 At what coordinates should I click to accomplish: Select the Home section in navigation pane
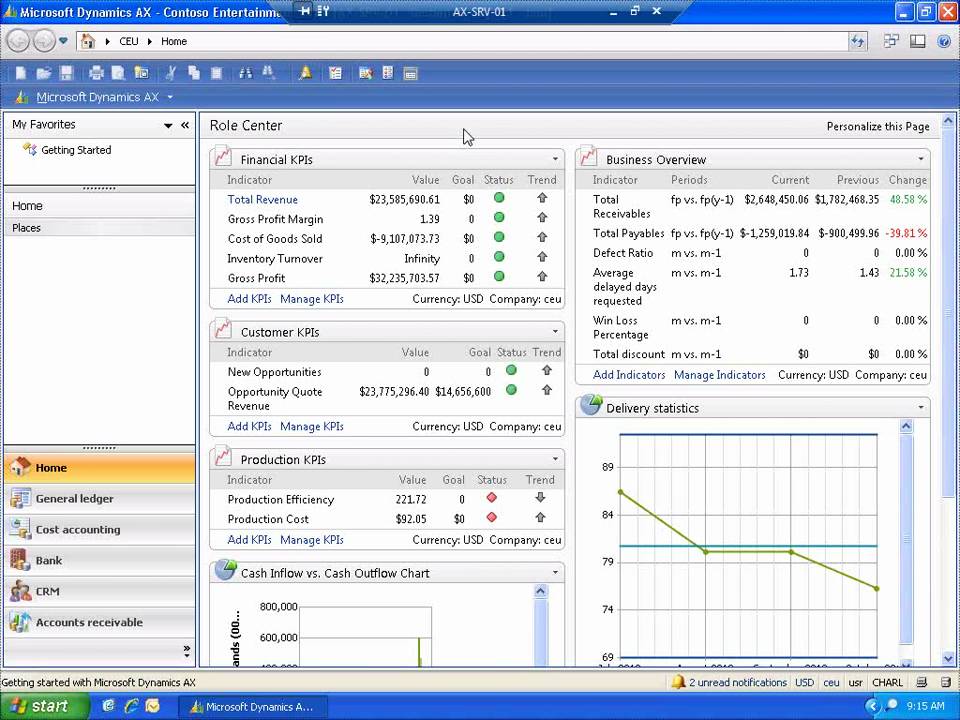pyautogui.click(x=100, y=206)
